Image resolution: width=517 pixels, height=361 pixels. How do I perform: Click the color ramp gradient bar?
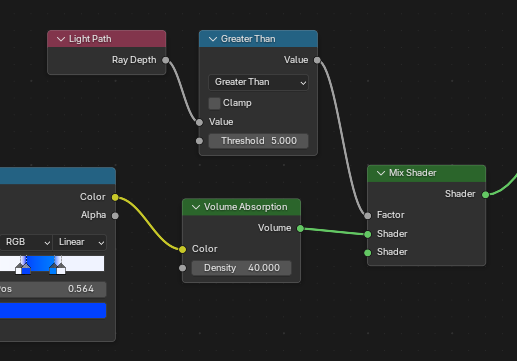click(x=52, y=263)
